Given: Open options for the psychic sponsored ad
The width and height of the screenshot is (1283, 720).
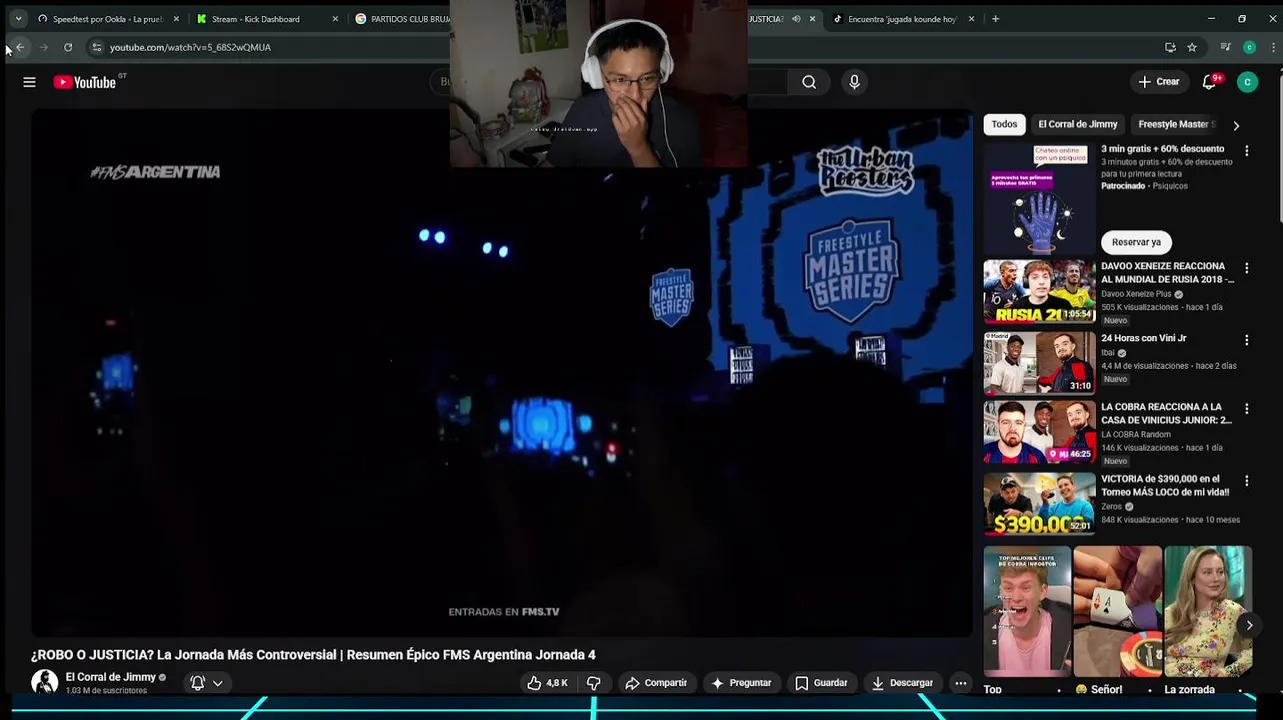Looking at the screenshot, I should click(x=1246, y=151).
